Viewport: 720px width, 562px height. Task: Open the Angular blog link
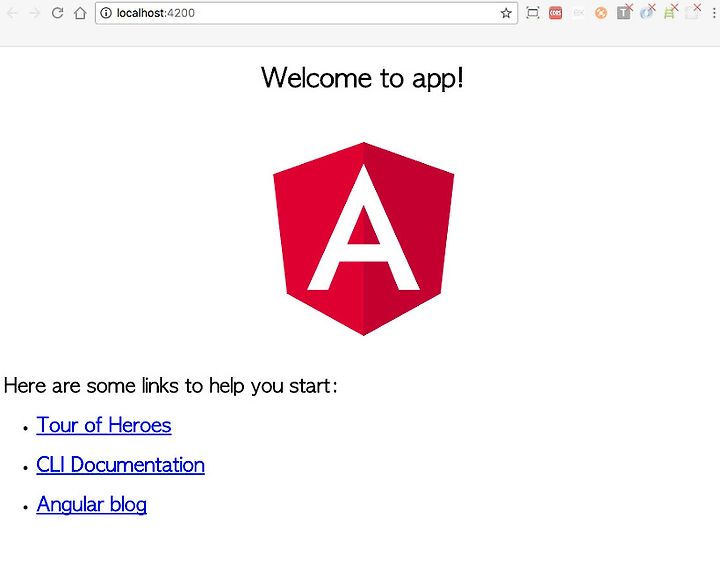tap(92, 504)
